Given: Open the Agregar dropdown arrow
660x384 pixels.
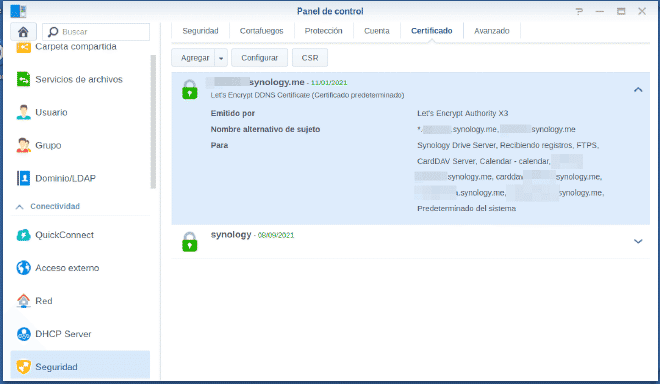Looking at the screenshot, I should (x=221, y=58).
